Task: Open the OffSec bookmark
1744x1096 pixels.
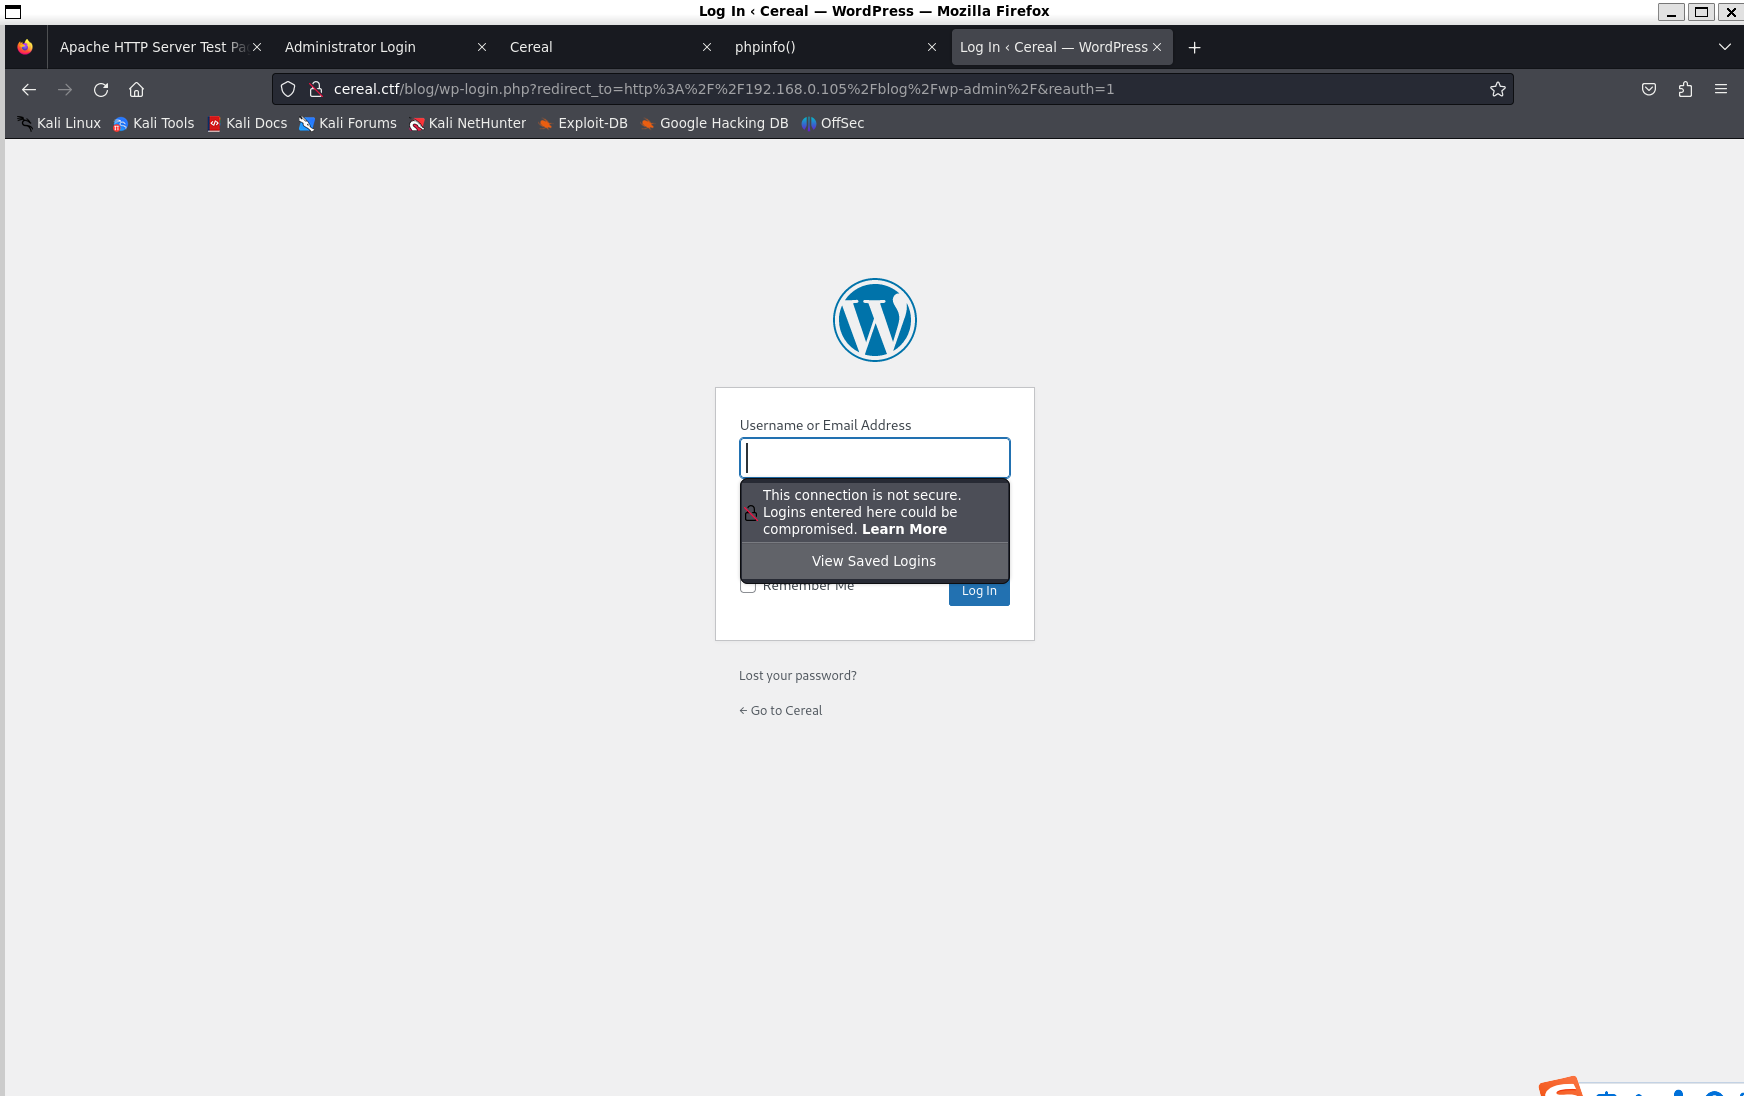Action: [833, 123]
